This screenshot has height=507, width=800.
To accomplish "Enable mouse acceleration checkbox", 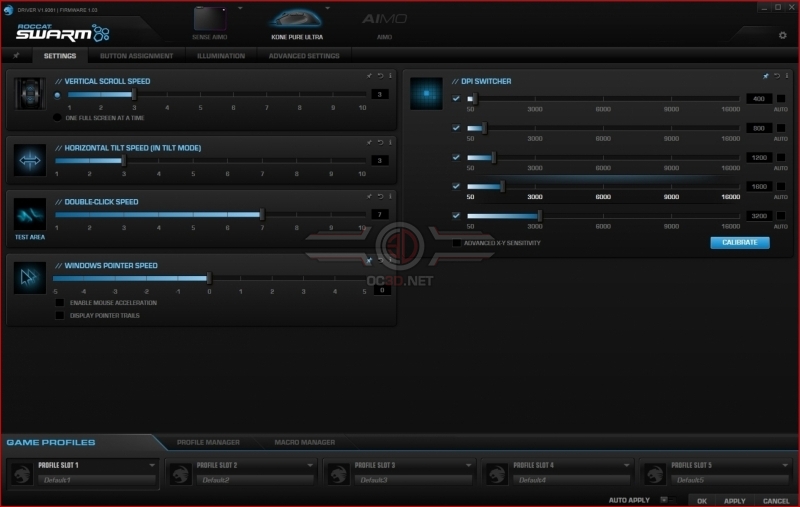I will point(60,302).
